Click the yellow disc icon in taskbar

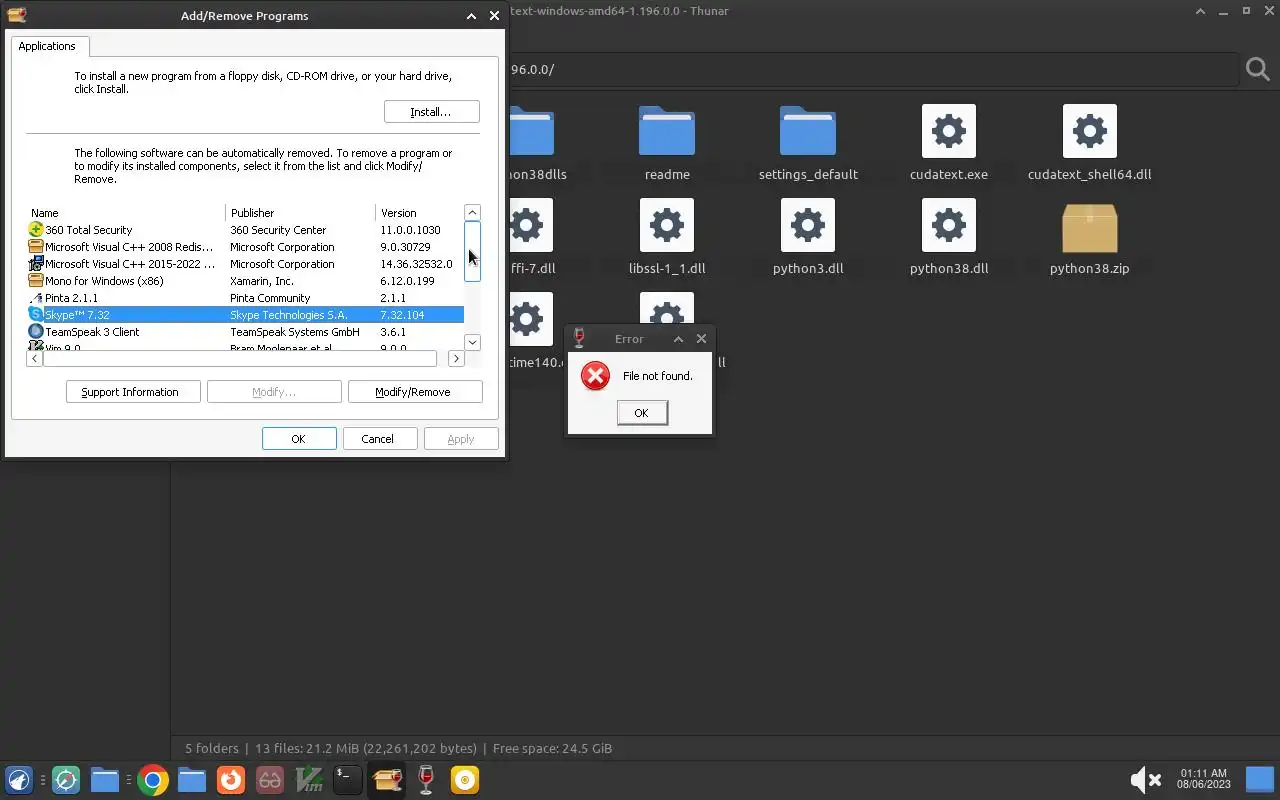click(465, 780)
